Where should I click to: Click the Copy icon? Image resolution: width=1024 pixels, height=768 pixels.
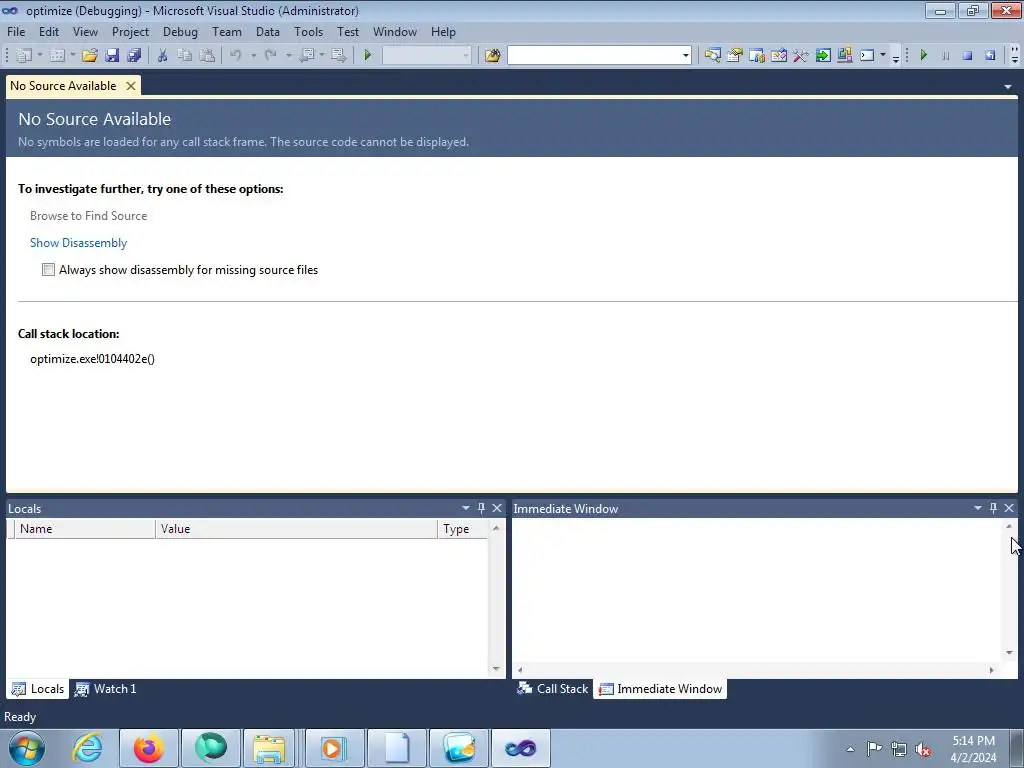185,56
